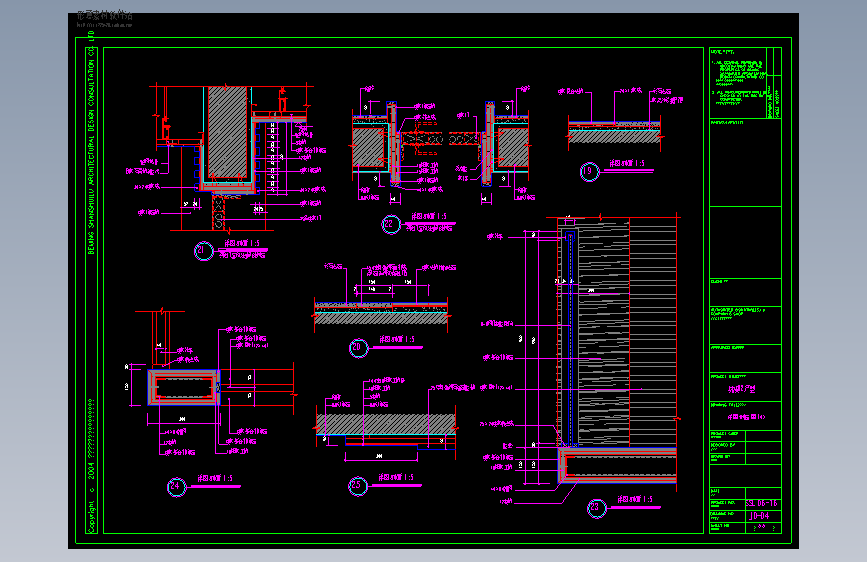This screenshot has height=562, width=867.
Task: Click the 1:5 scale label of detail 23
Action: (635, 499)
